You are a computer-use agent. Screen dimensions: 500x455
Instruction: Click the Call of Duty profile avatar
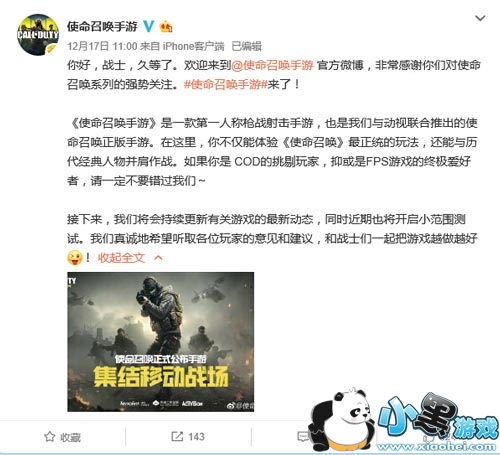tap(38, 34)
